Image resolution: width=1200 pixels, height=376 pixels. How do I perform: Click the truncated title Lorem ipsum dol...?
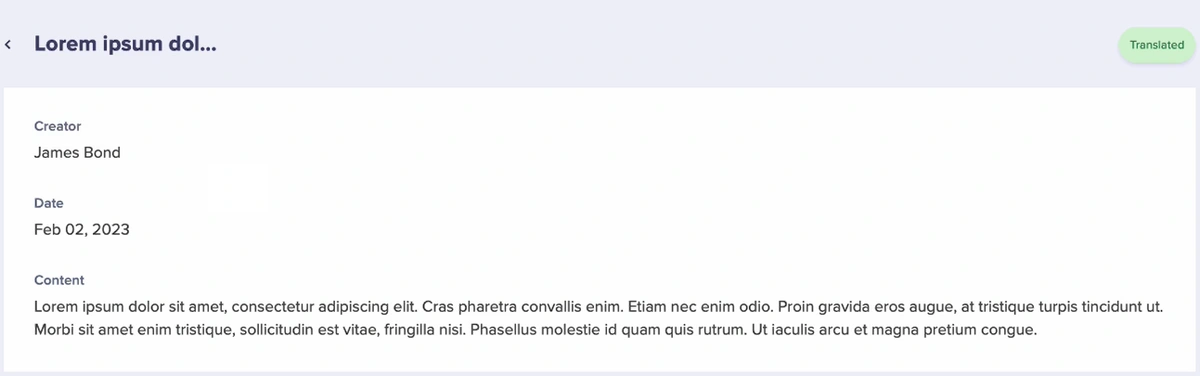coord(125,45)
